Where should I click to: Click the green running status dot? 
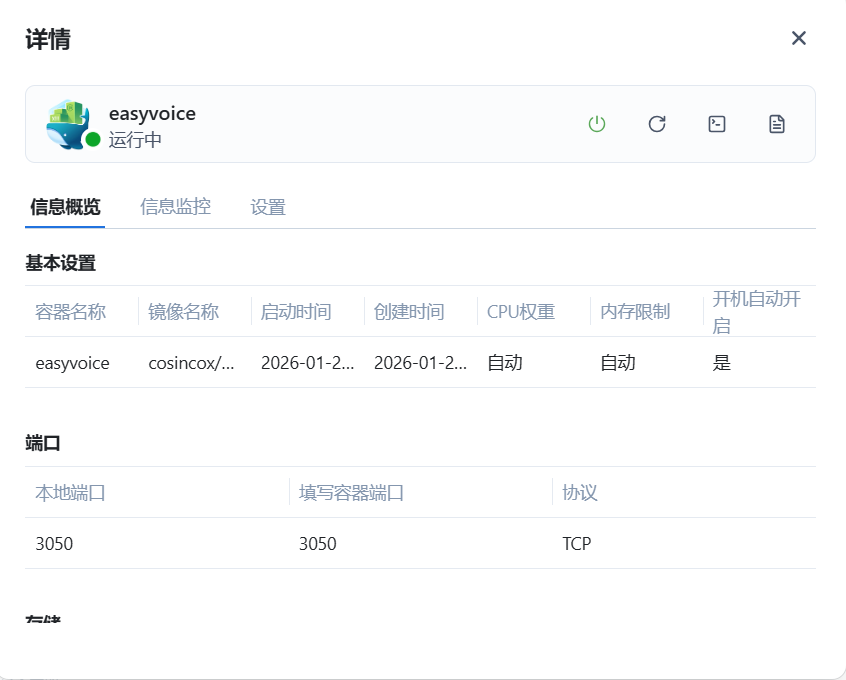93,140
